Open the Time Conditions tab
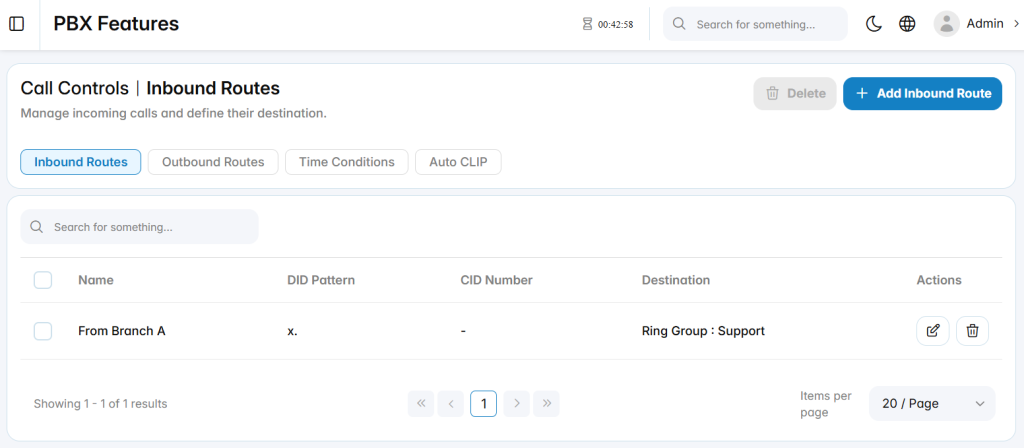The image size is (1024, 448). pyautogui.click(x=347, y=162)
